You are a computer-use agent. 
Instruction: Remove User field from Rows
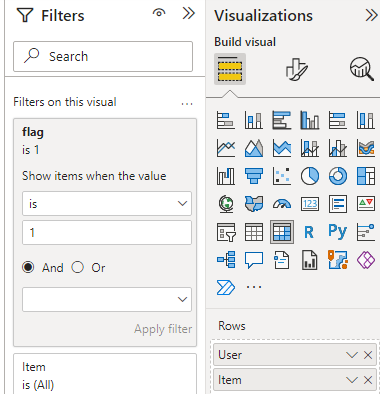368,355
